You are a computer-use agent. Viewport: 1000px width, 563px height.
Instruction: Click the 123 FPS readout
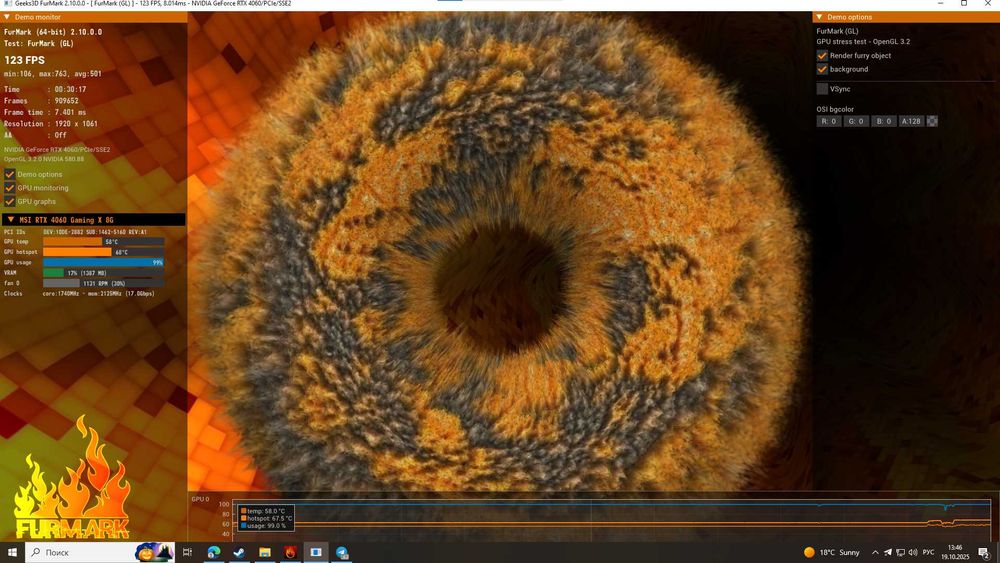click(x=25, y=60)
